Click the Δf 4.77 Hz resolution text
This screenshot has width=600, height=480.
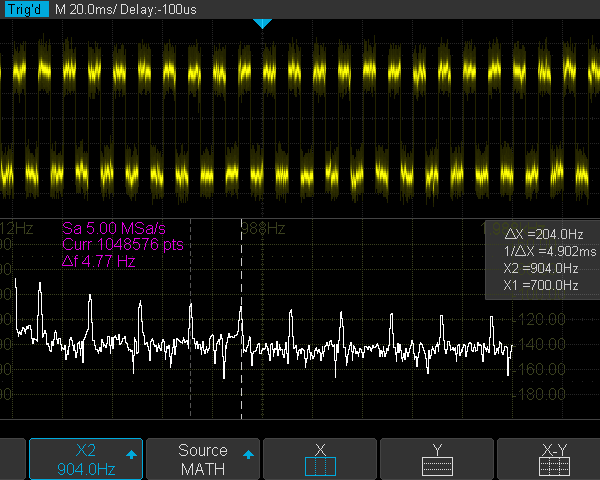coord(98,262)
